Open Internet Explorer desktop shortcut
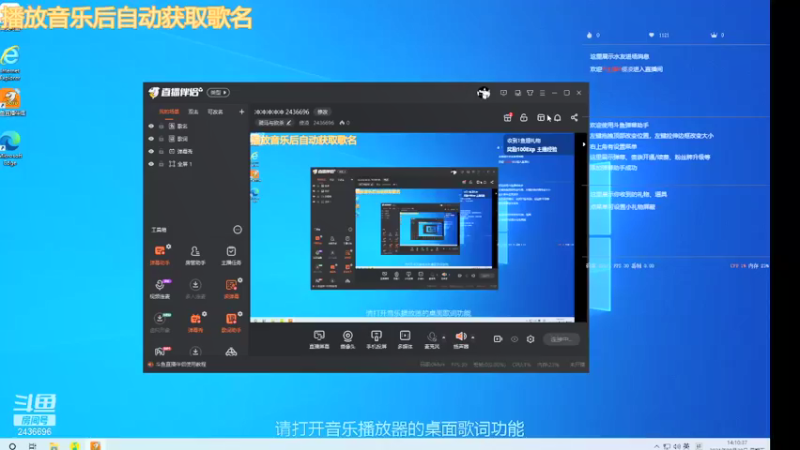Image resolution: width=800 pixels, height=450 pixels. 11,63
